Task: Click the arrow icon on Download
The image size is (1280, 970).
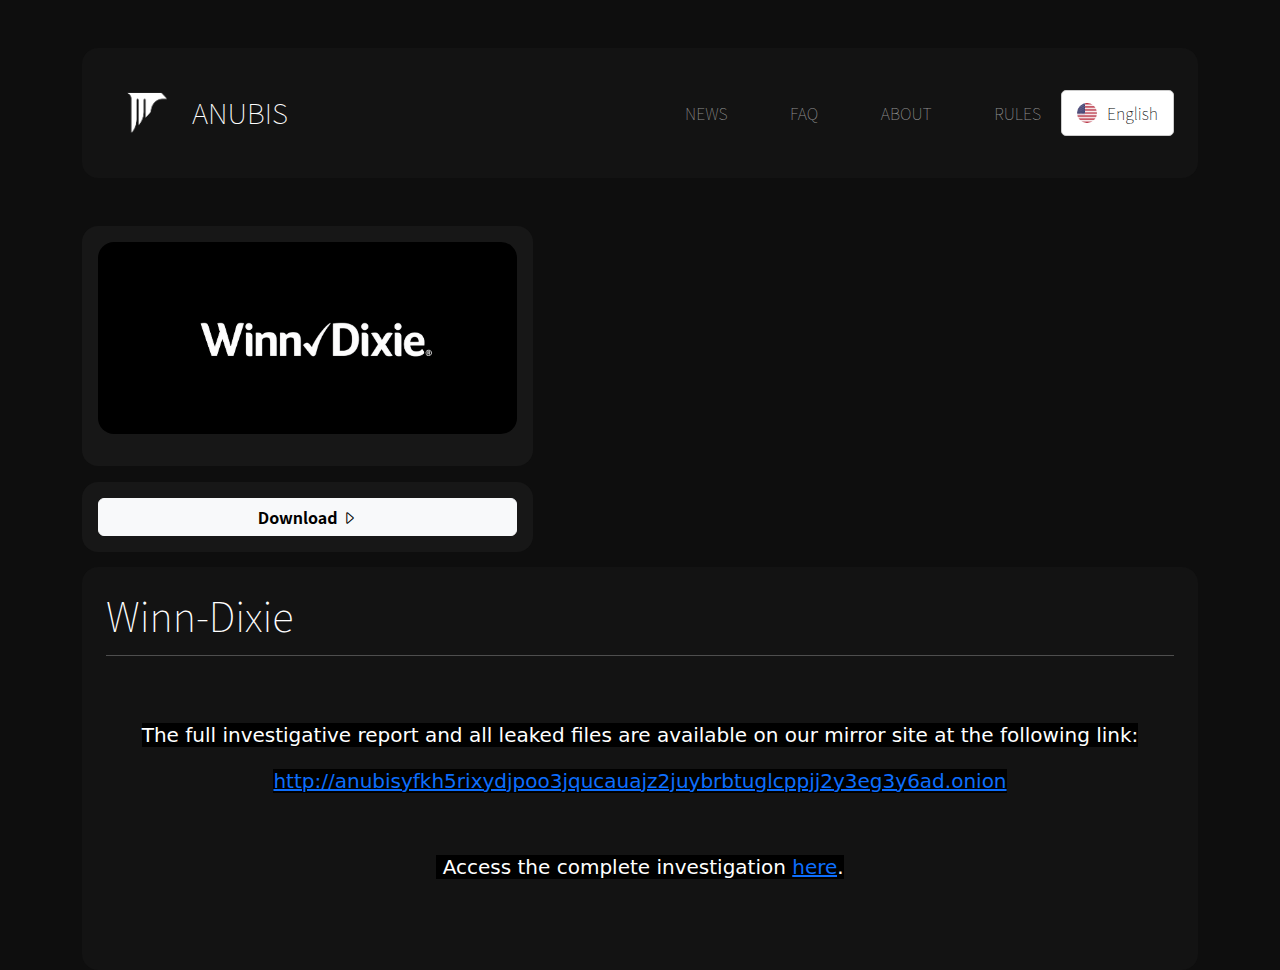Action: pyautogui.click(x=350, y=518)
